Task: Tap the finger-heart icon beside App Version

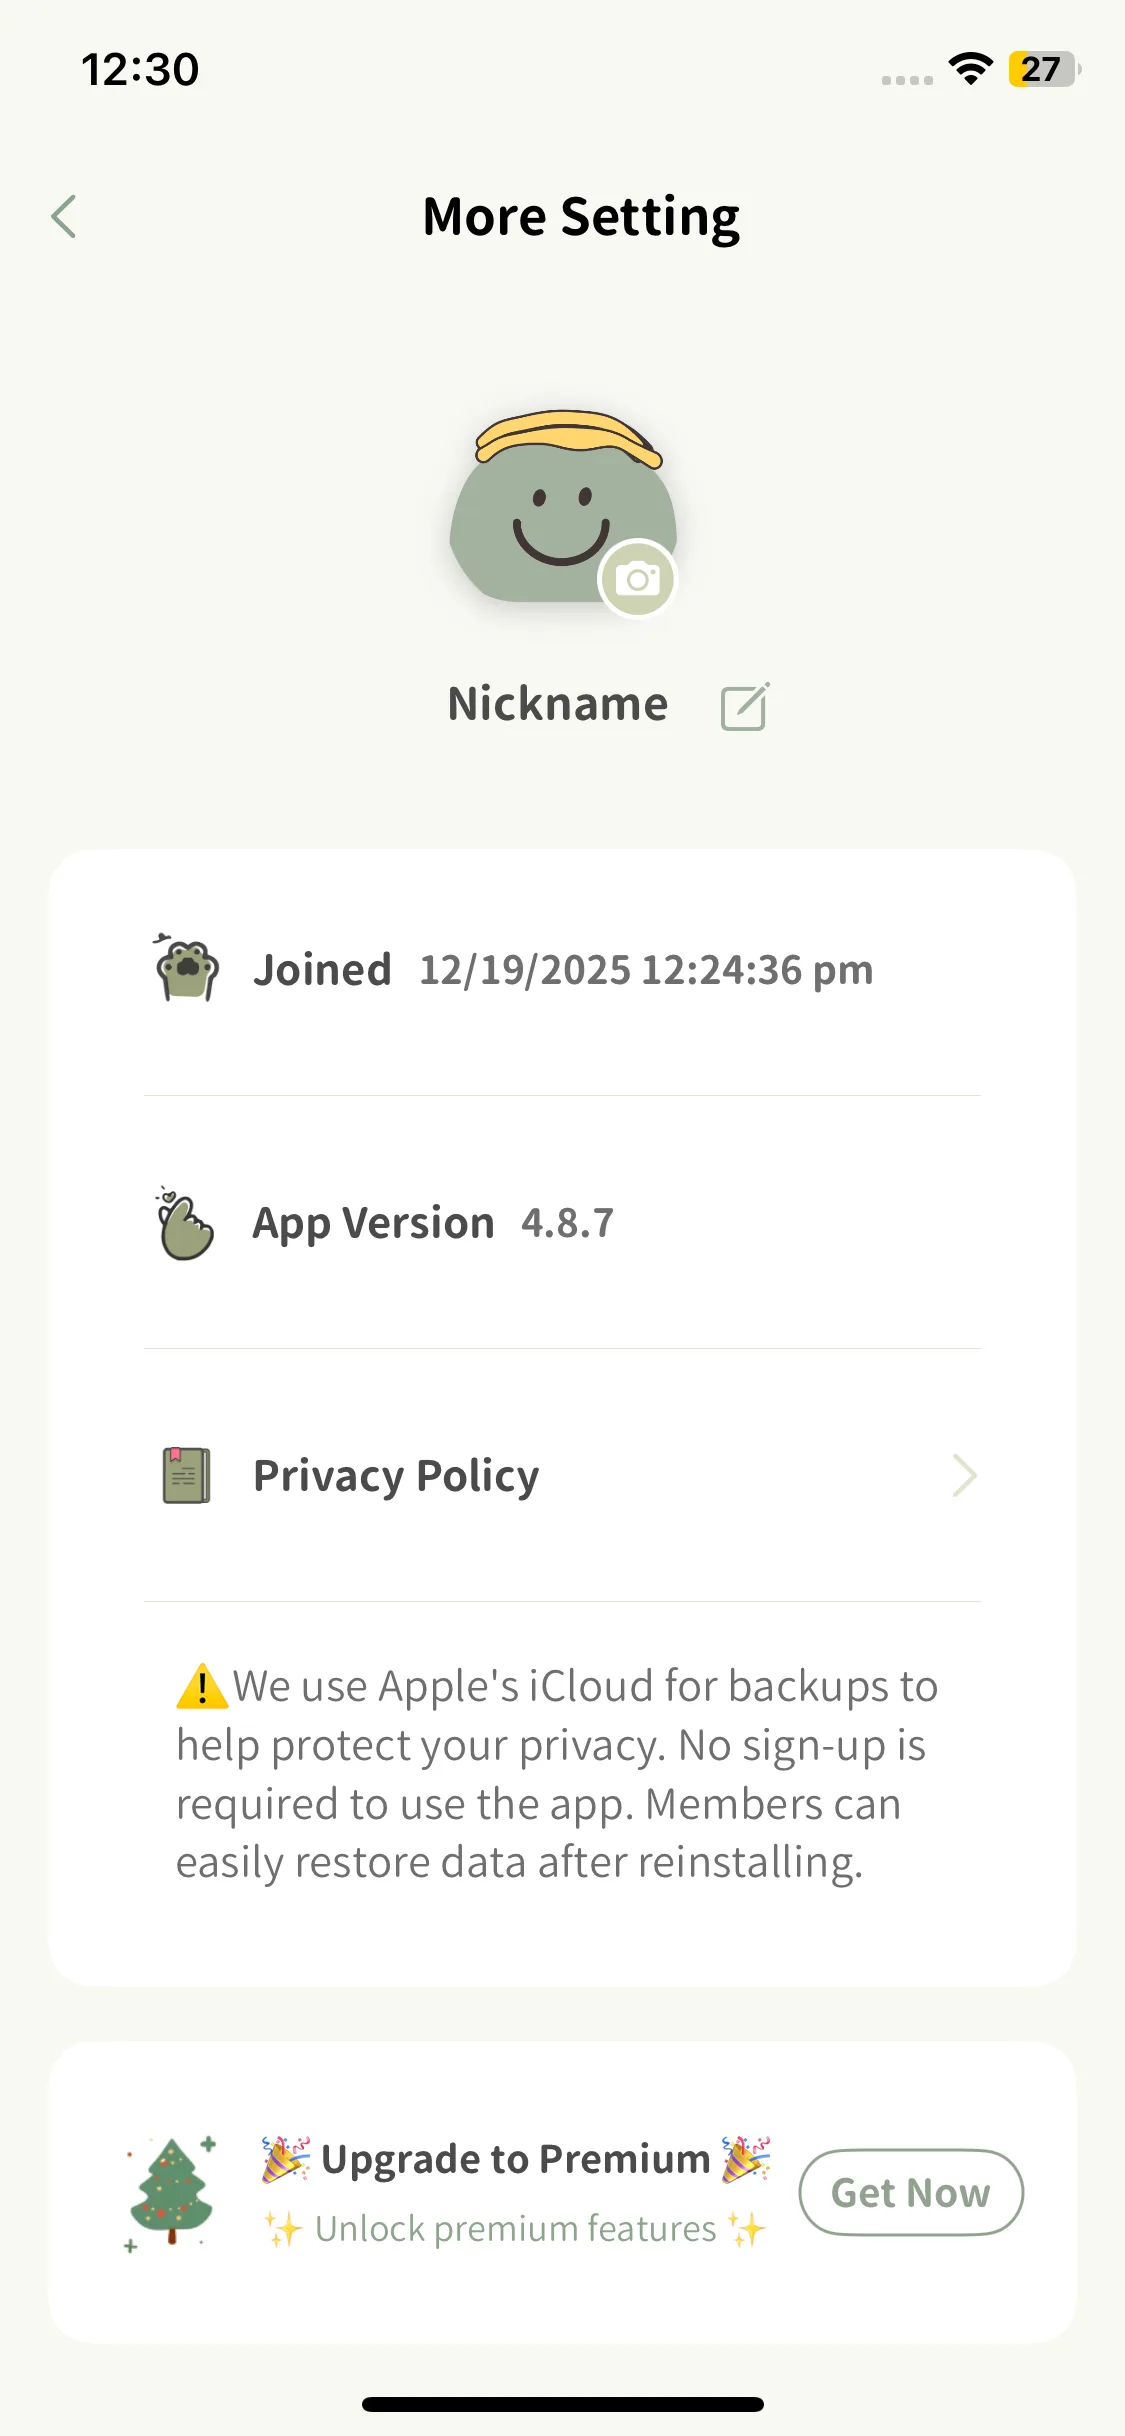Action: pos(185,1224)
